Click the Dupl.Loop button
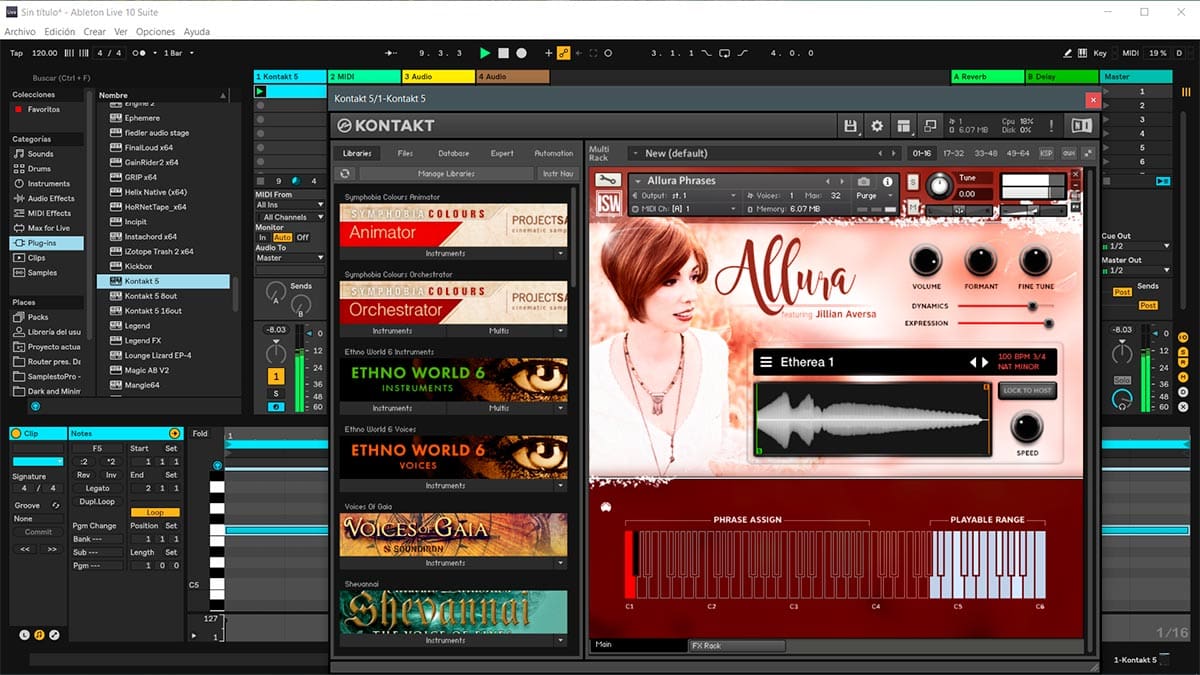 [97, 501]
